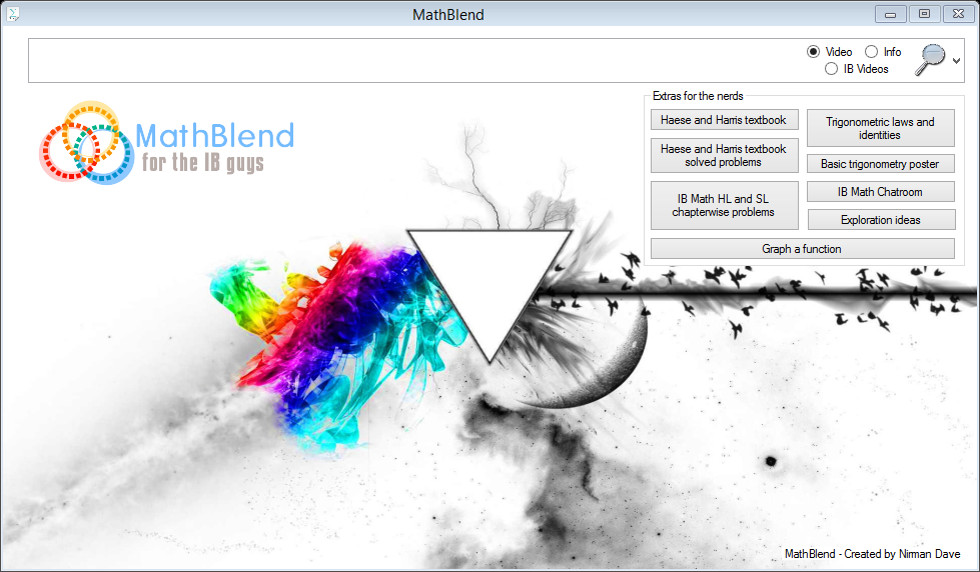The width and height of the screenshot is (980, 572).
Task: Open the Basic trigonometry poster
Action: pyautogui.click(x=881, y=164)
